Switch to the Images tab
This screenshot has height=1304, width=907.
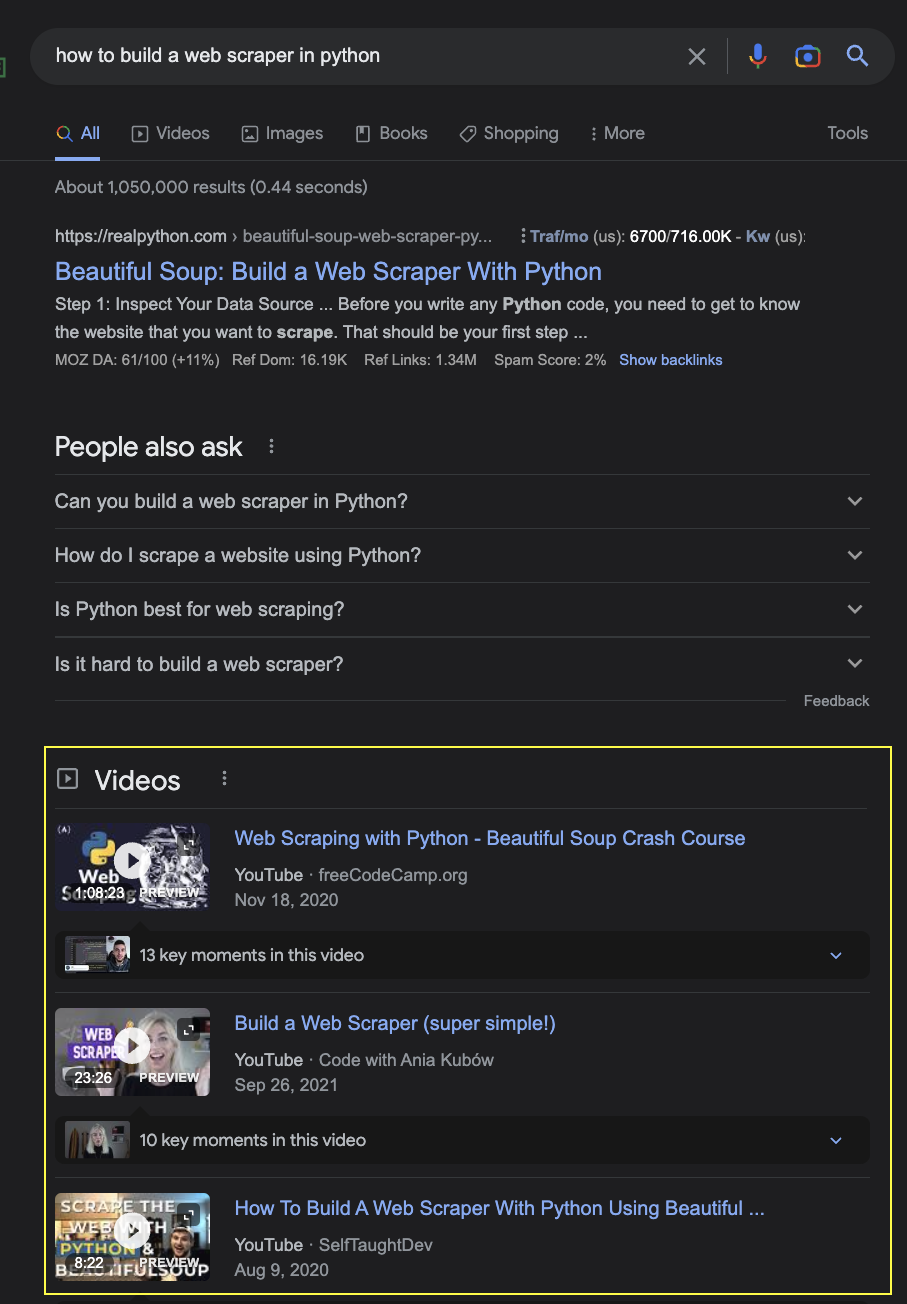click(282, 133)
